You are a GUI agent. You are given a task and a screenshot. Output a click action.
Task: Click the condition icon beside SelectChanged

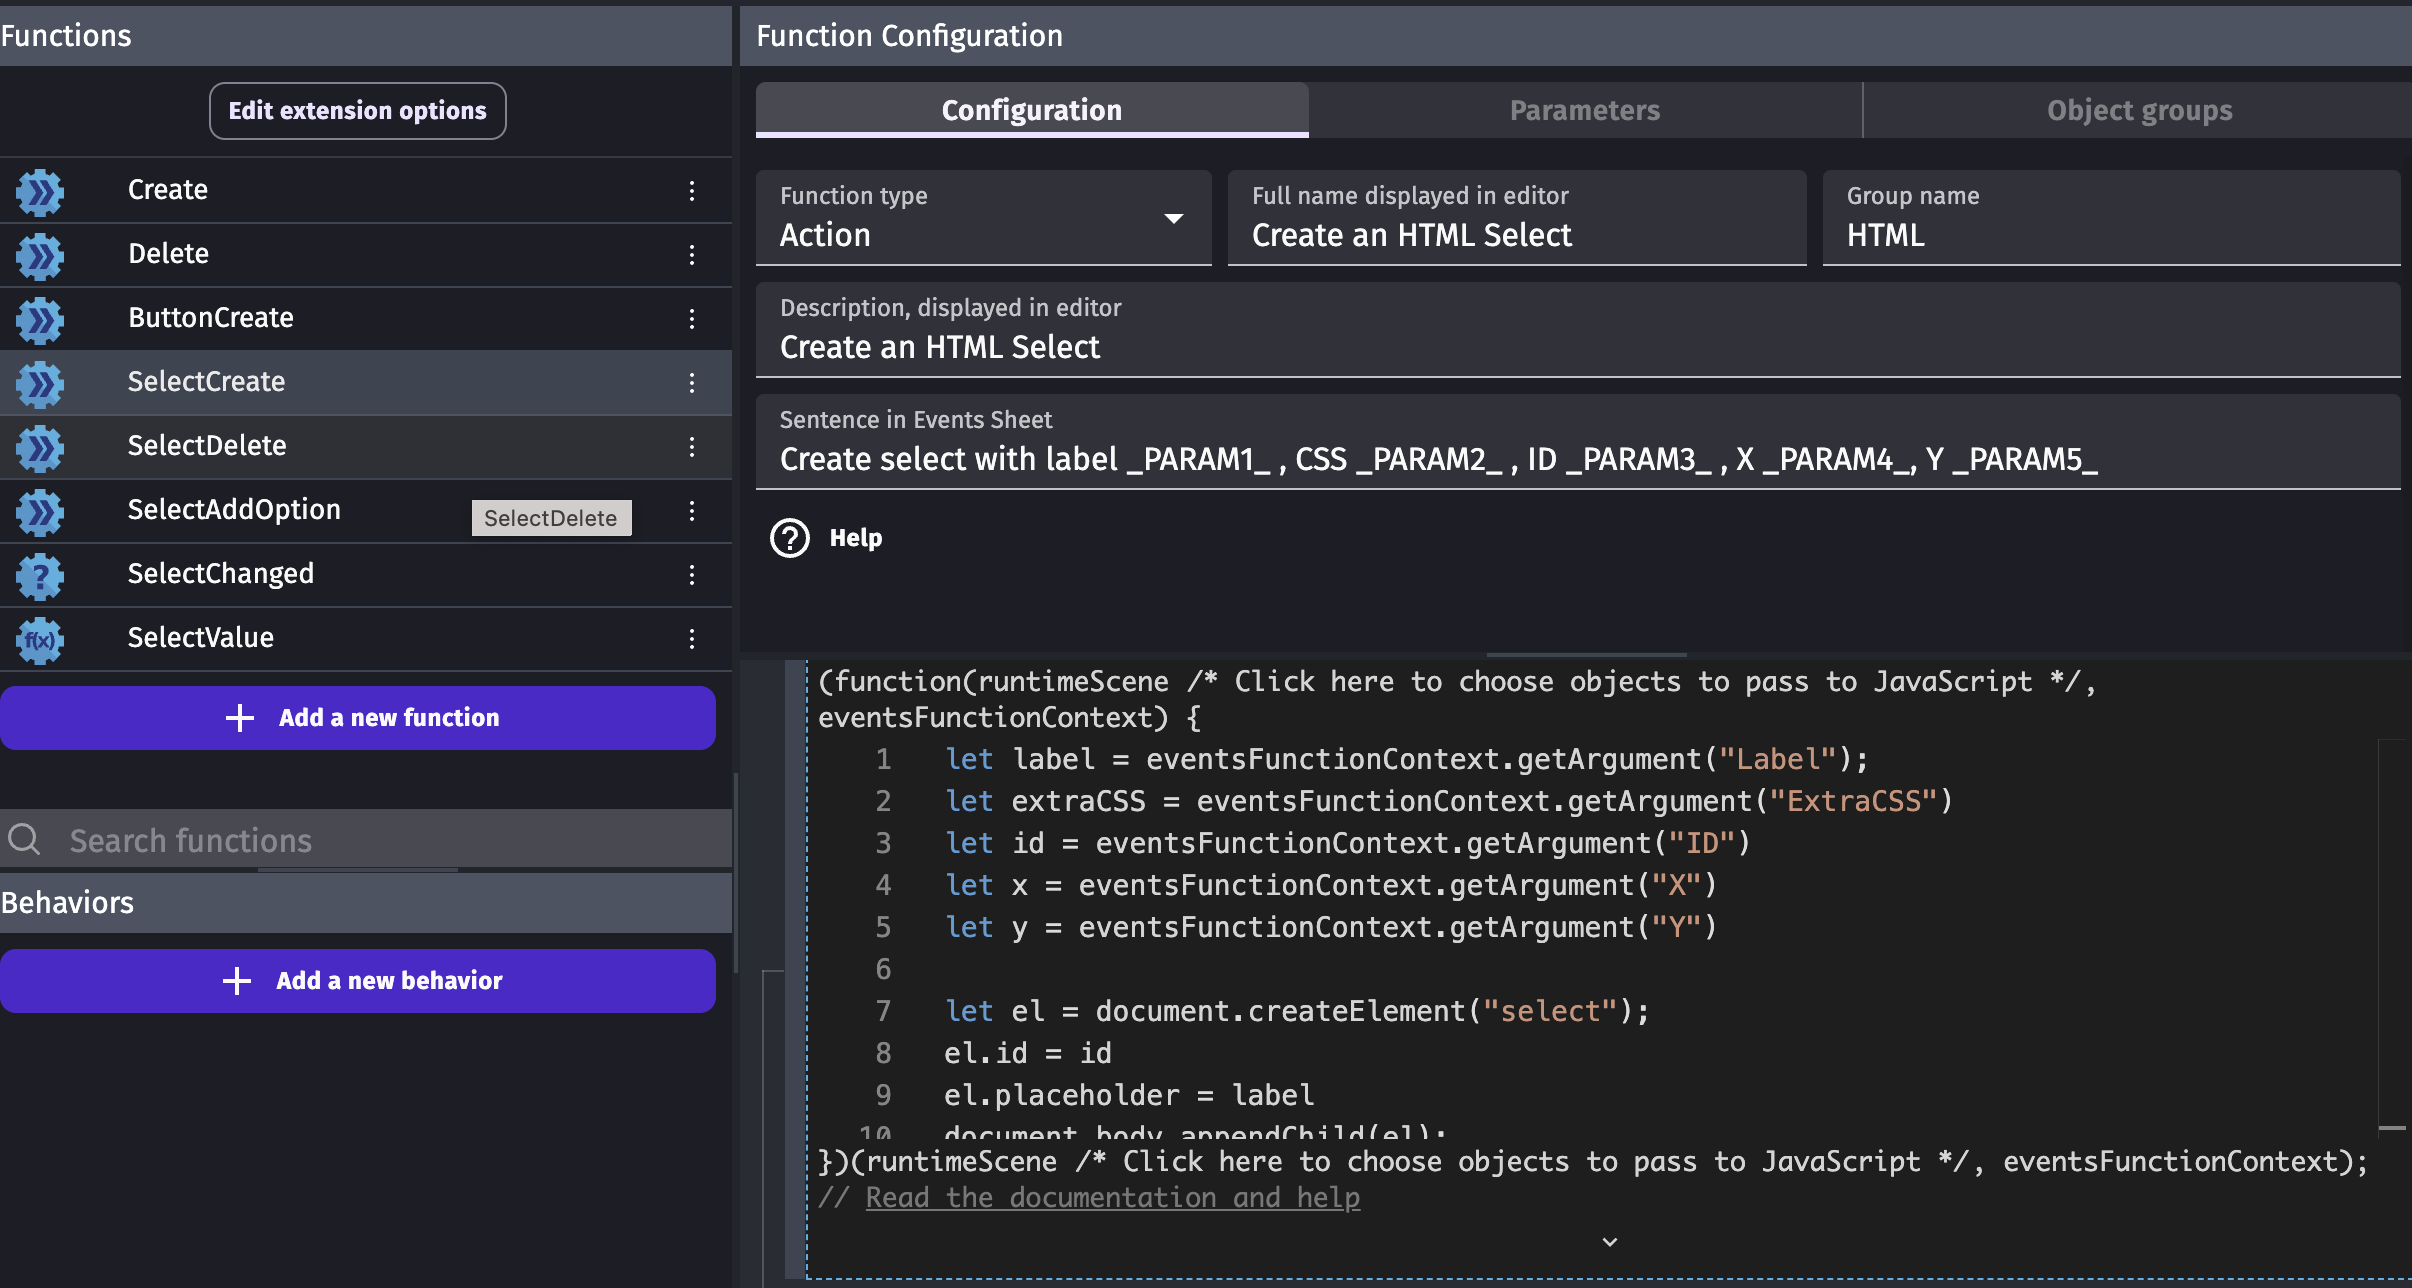[x=40, y=575]
